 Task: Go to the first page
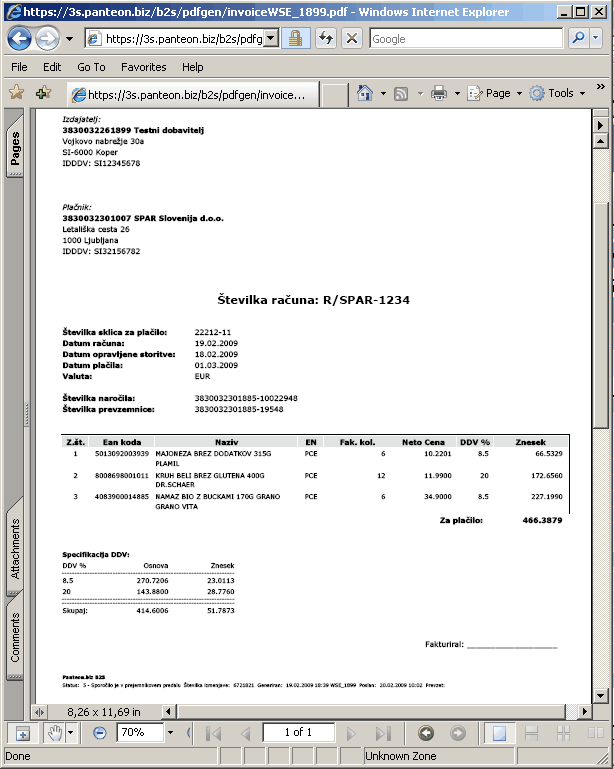coord(213,734)
